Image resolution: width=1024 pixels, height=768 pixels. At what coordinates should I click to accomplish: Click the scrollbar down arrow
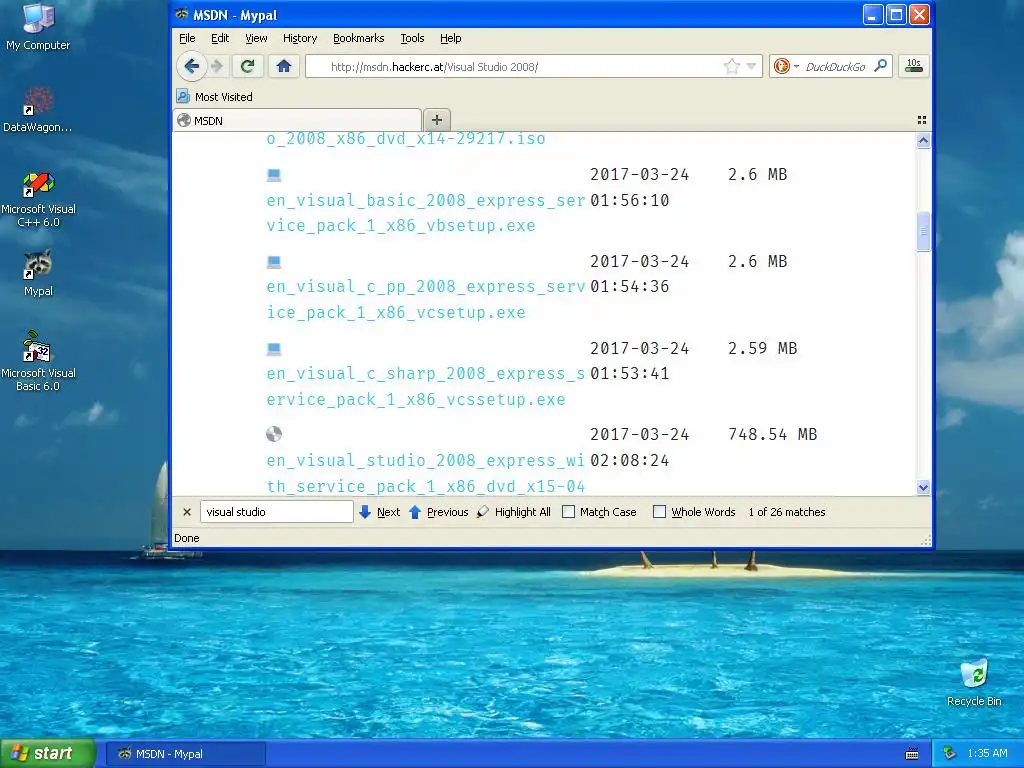[x=923, y=487]
